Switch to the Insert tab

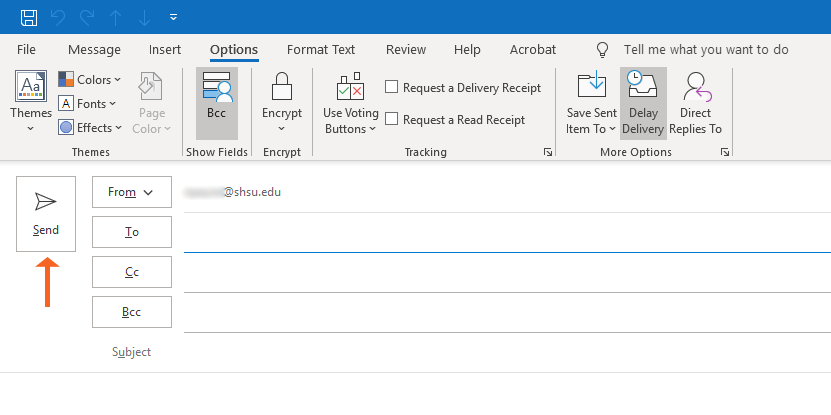[x=165, y=50]
